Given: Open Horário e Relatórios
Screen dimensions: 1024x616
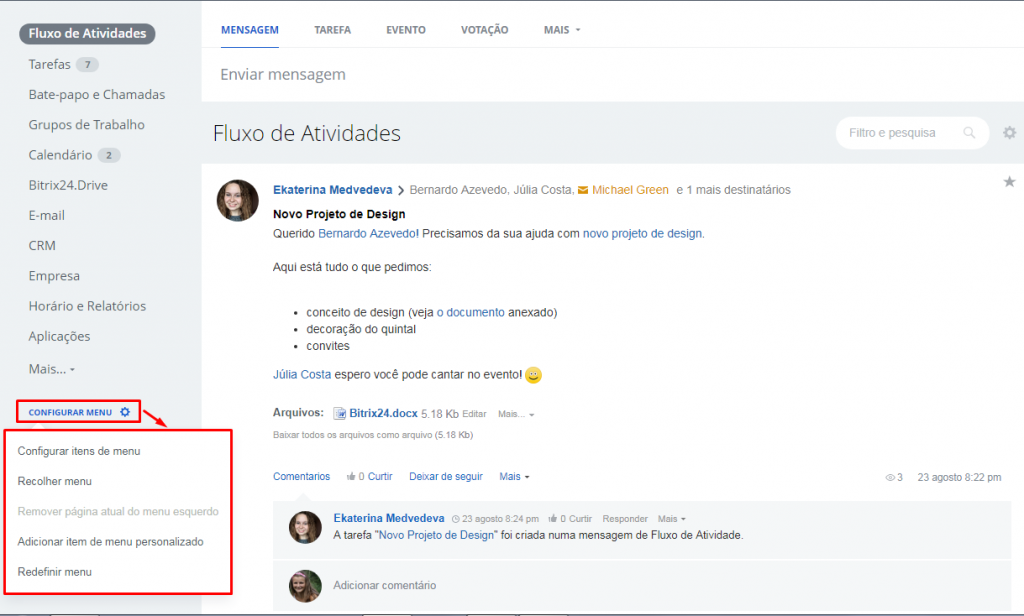Looking at the screenshot, I should pos(87,306).
